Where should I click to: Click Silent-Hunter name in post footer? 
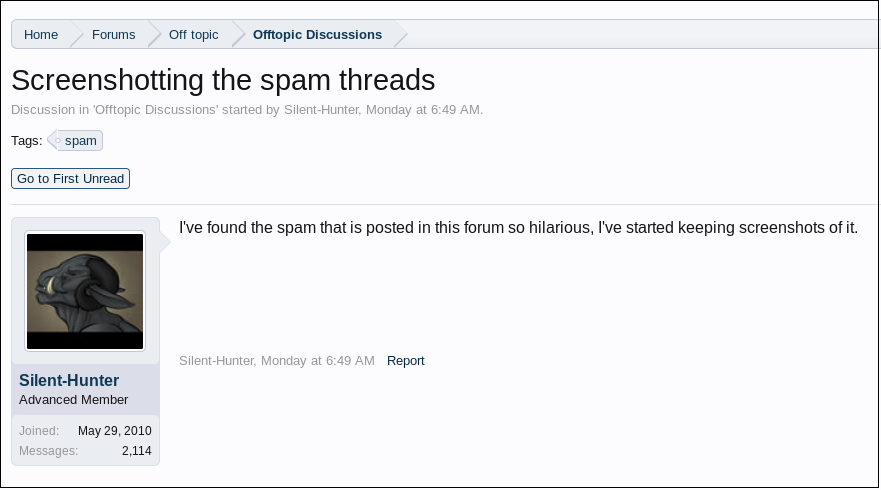click(216, 360)
